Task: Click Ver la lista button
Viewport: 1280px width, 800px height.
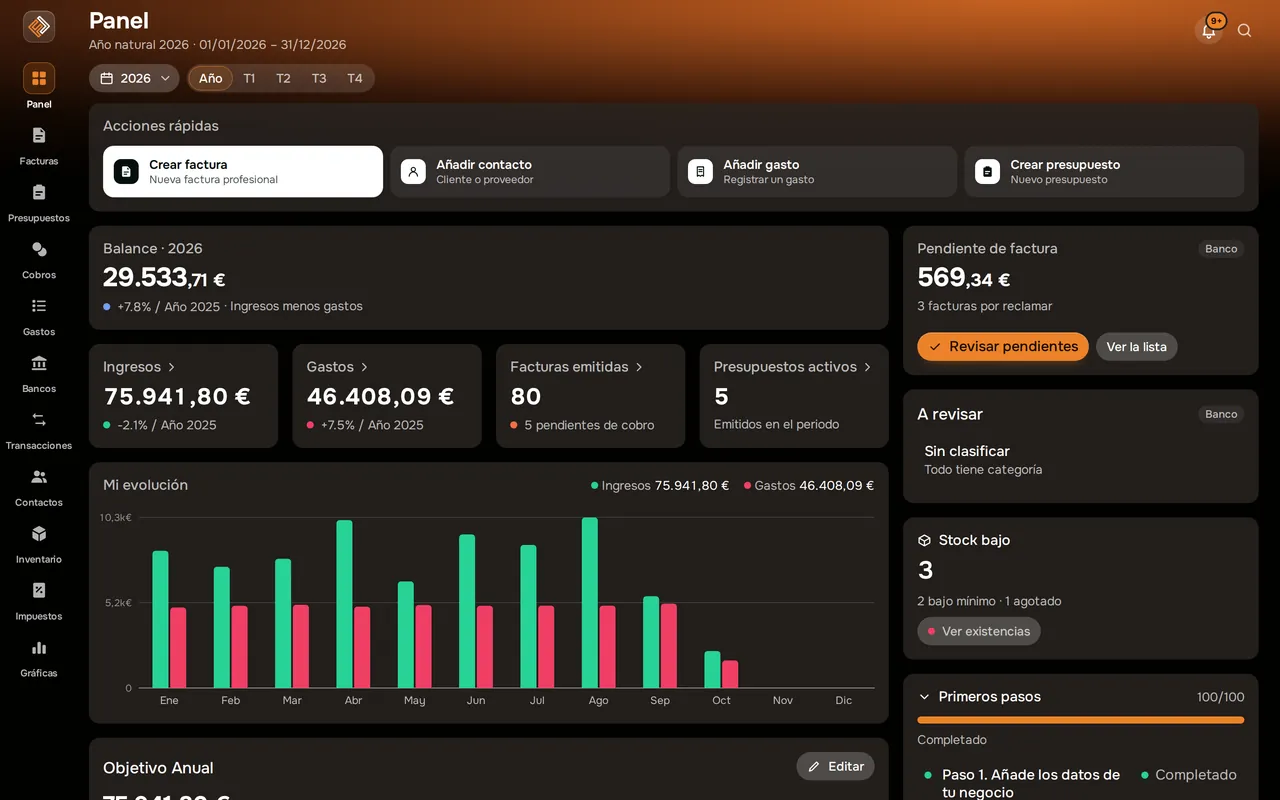Action: tap(1137, 347)
